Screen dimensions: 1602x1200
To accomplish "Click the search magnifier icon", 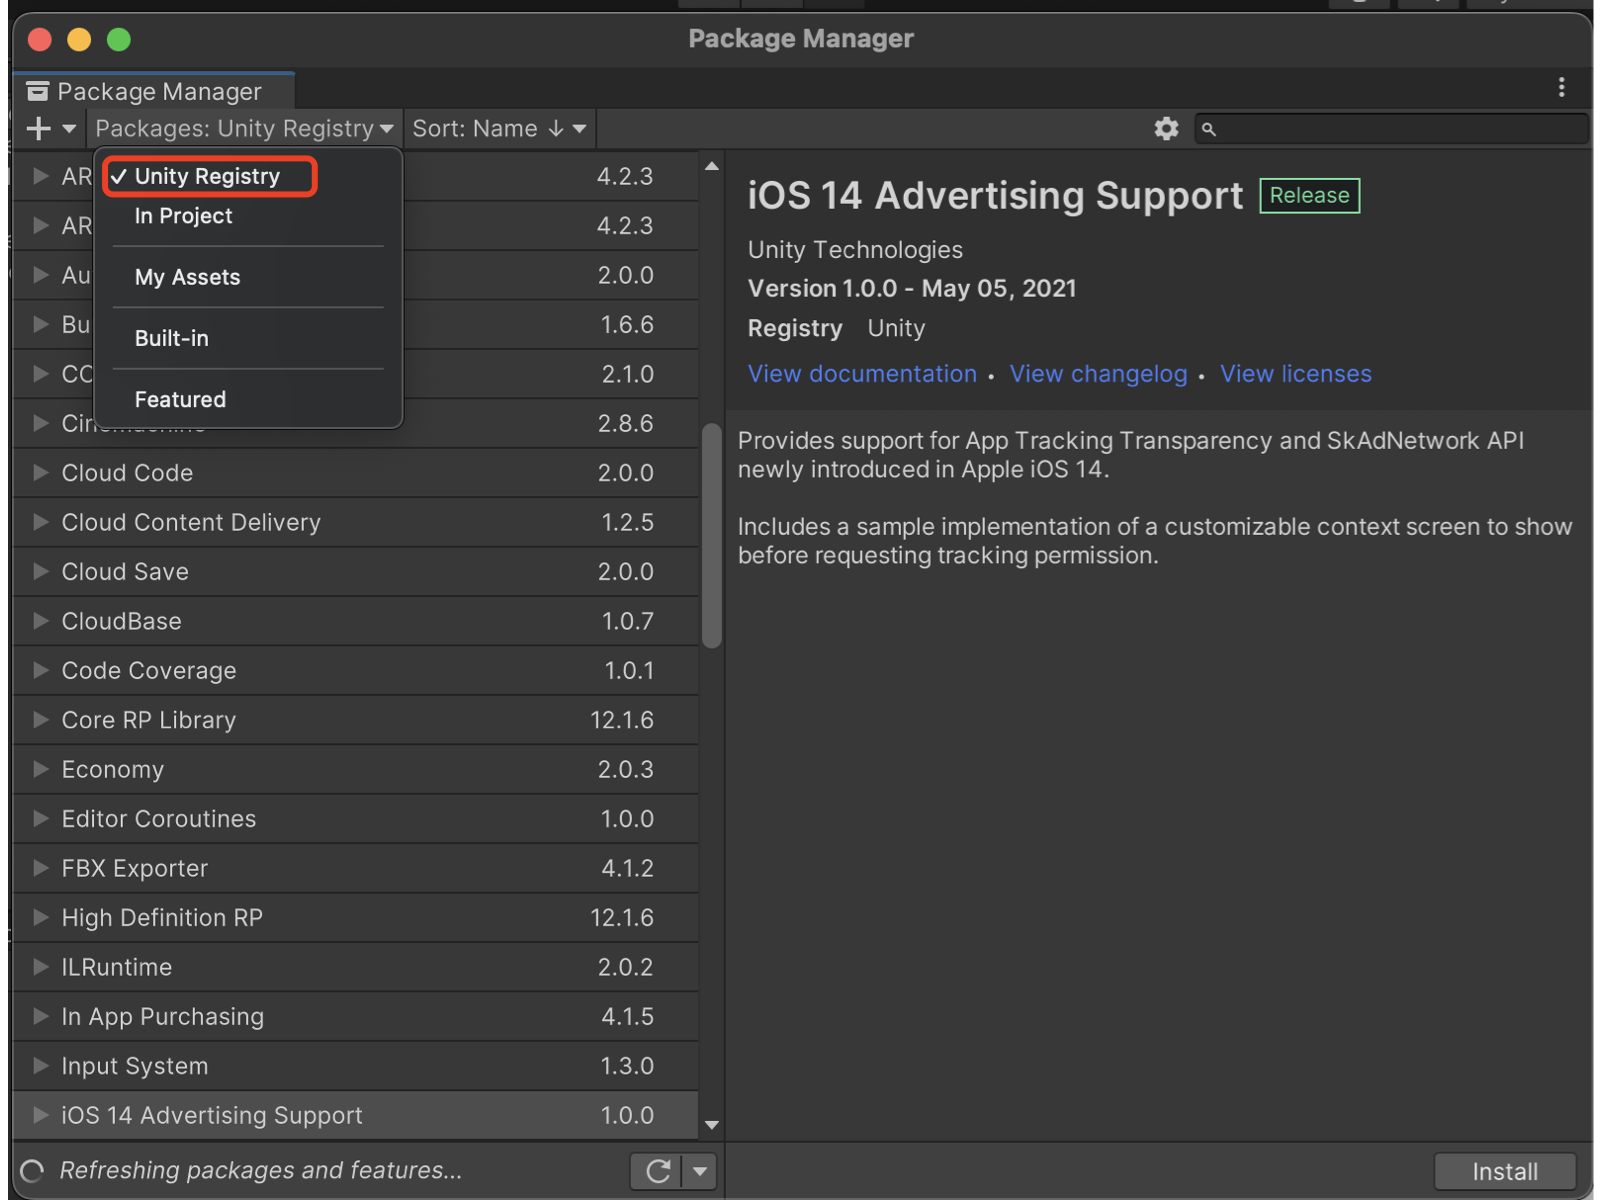I will coord(1209,129).
